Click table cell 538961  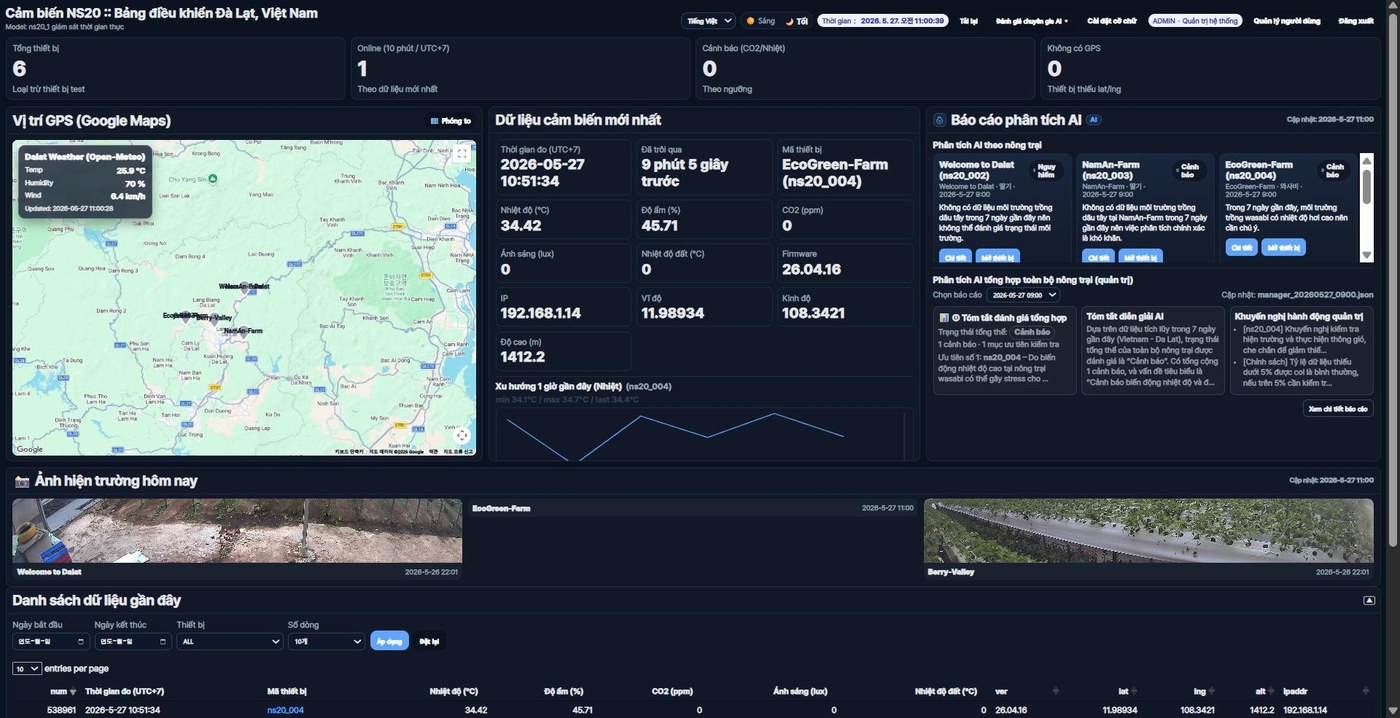[x=62, y=710]
